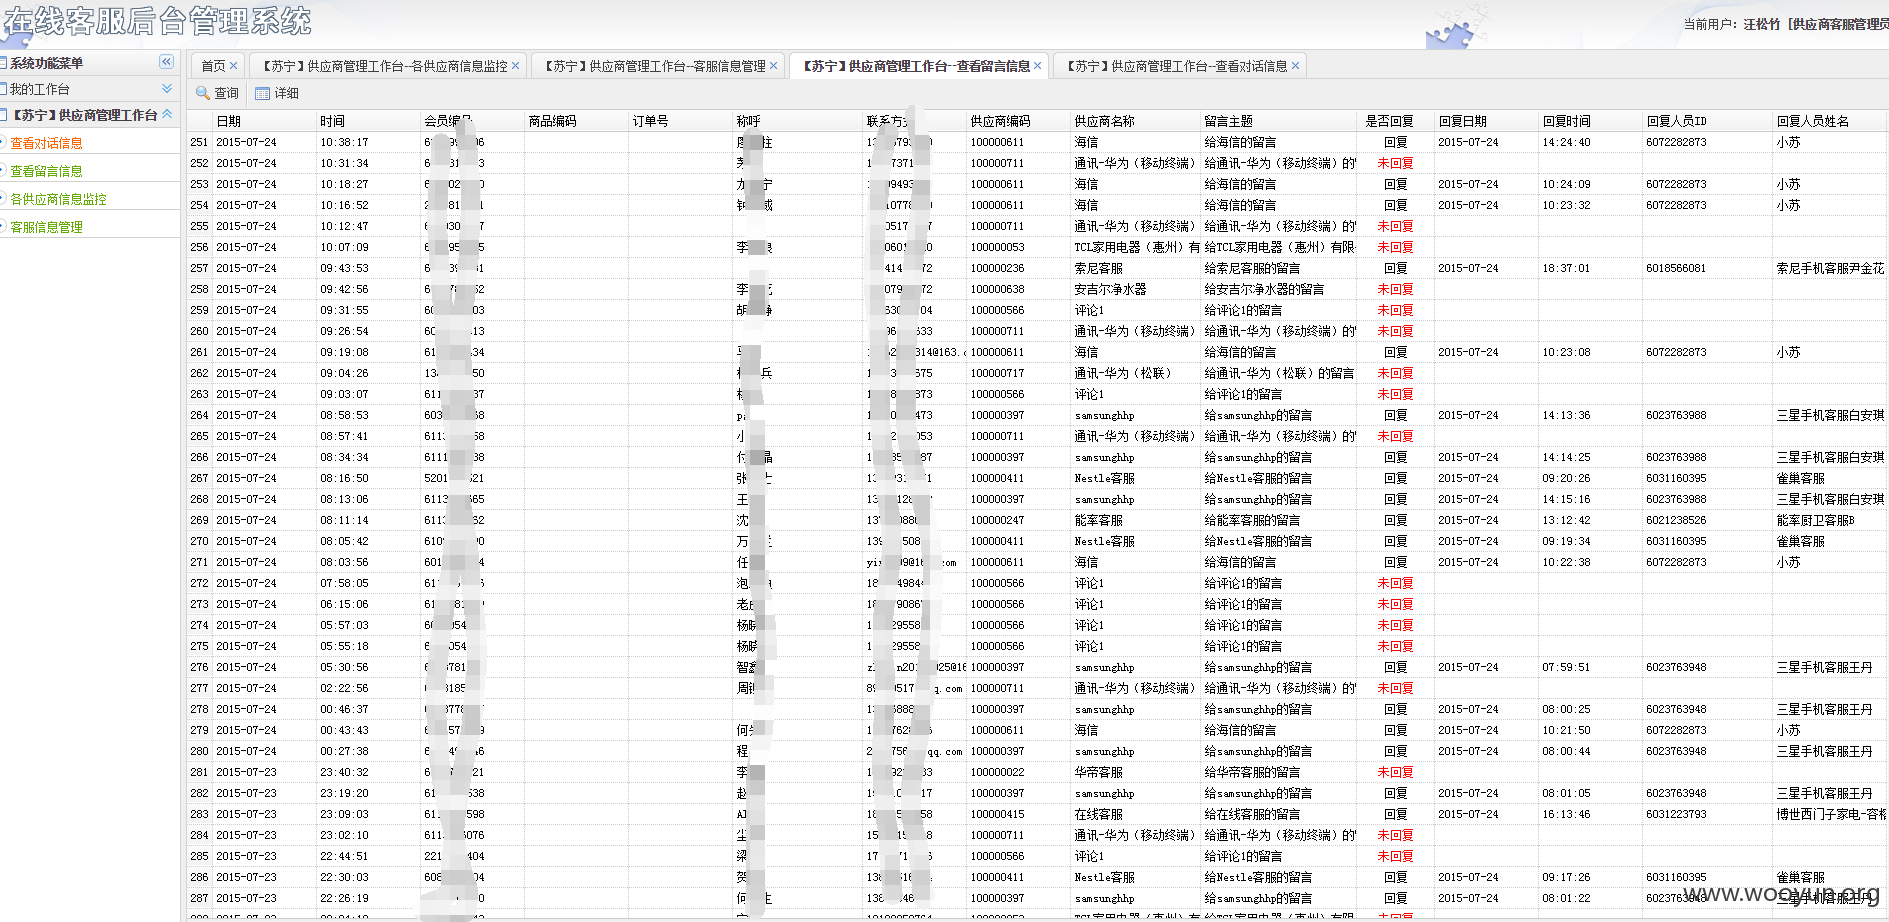Click 在线客服 supplier in row 283
Image resolution: width=1889 pixels, height=922 pixels.
(x=1098, y=814)
